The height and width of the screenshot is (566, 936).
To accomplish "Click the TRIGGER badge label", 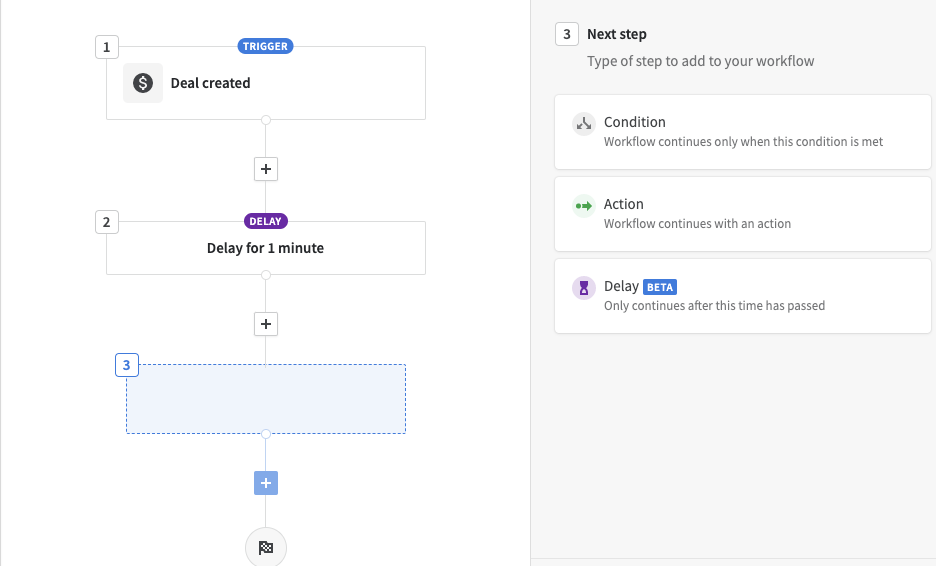I will pyautogui.click(x=265, y=46).
